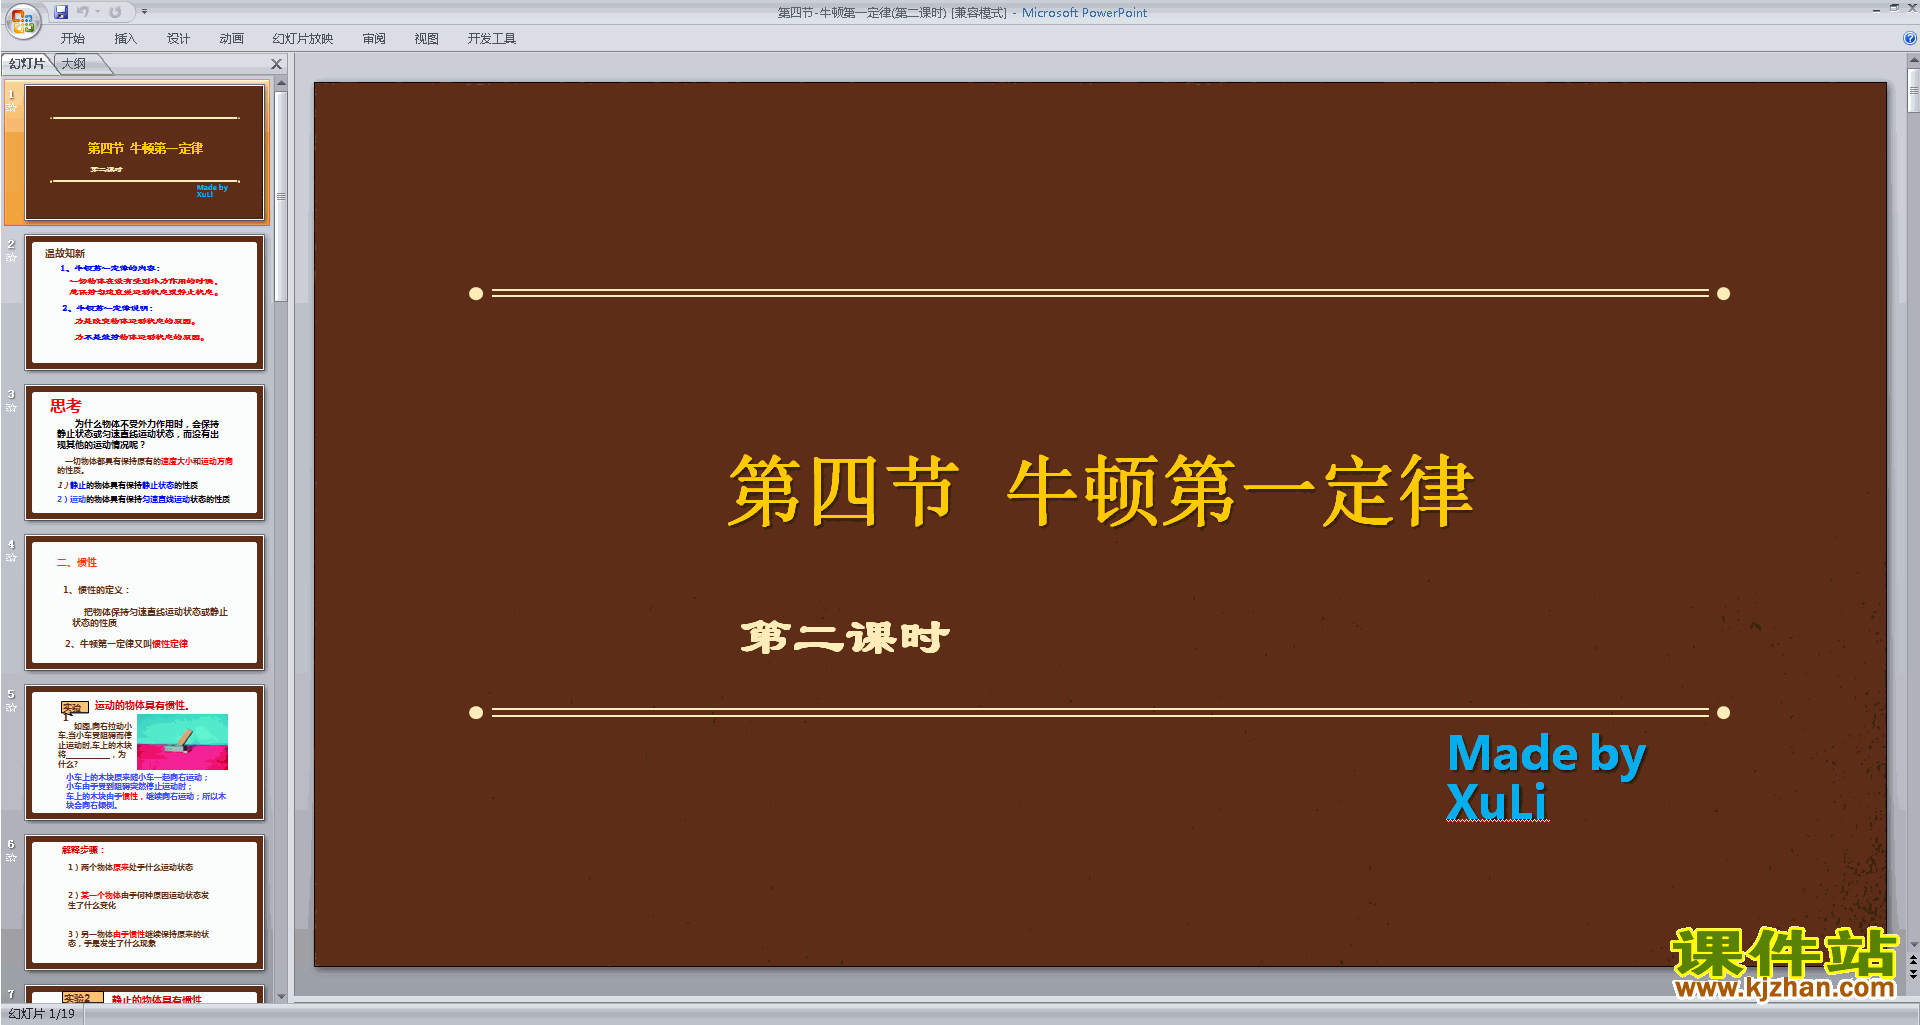Switch to the 幻灯片 pane tab
This screenshot has height=1025, width=1920.
click(27, 64)
